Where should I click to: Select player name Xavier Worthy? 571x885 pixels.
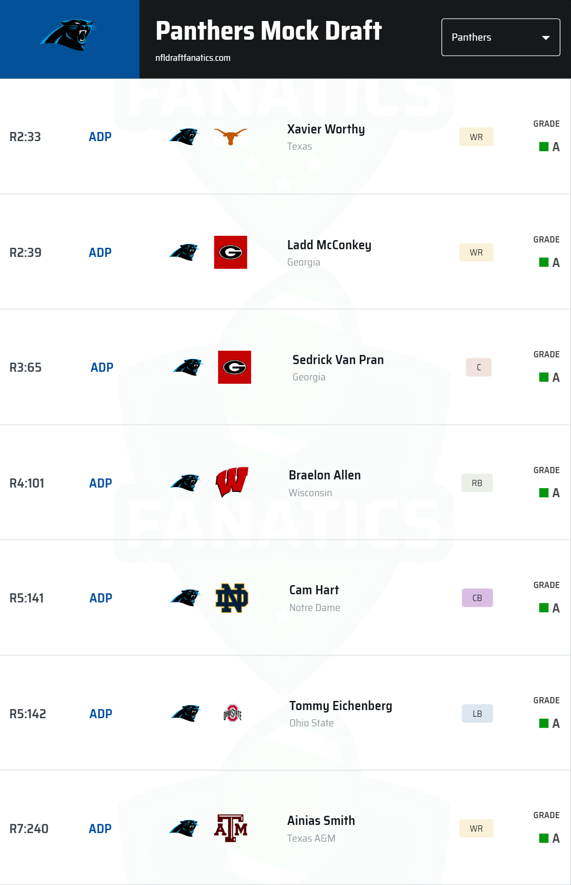tap(326, 129)
